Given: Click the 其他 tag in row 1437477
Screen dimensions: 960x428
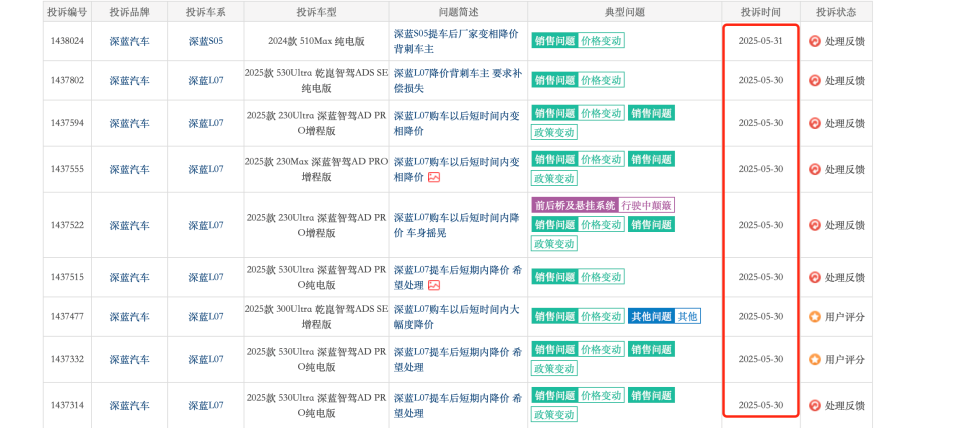Looking at the screenshot, I should pyautogui.click(x=688, y=317).
